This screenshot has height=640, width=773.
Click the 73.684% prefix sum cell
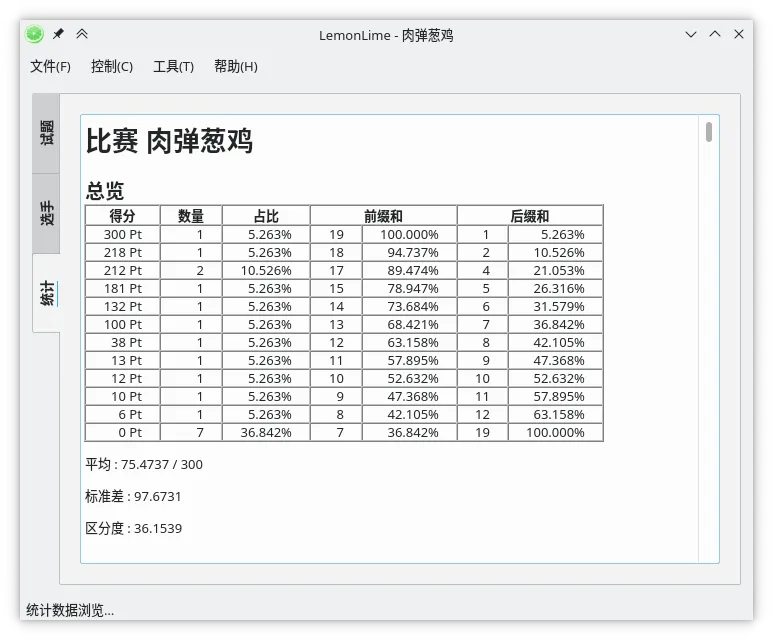point(409,306)
